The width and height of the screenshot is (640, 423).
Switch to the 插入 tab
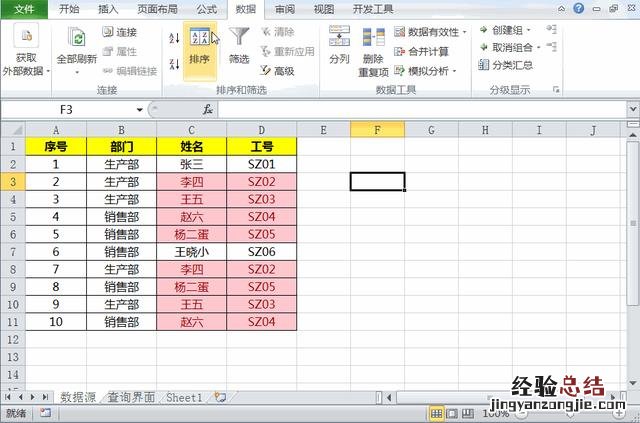click(x=108, y=9)
